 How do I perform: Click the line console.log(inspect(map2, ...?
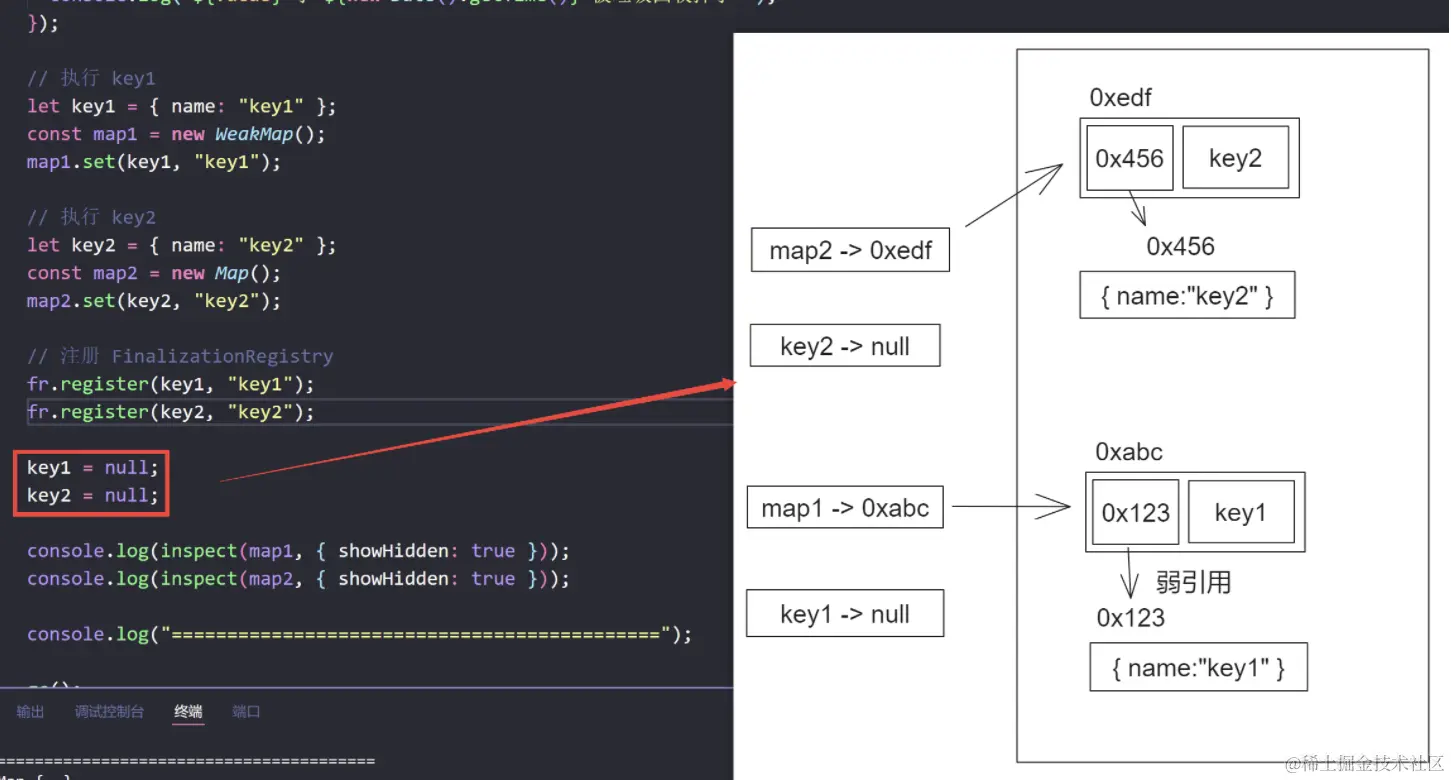coord(298,579)
